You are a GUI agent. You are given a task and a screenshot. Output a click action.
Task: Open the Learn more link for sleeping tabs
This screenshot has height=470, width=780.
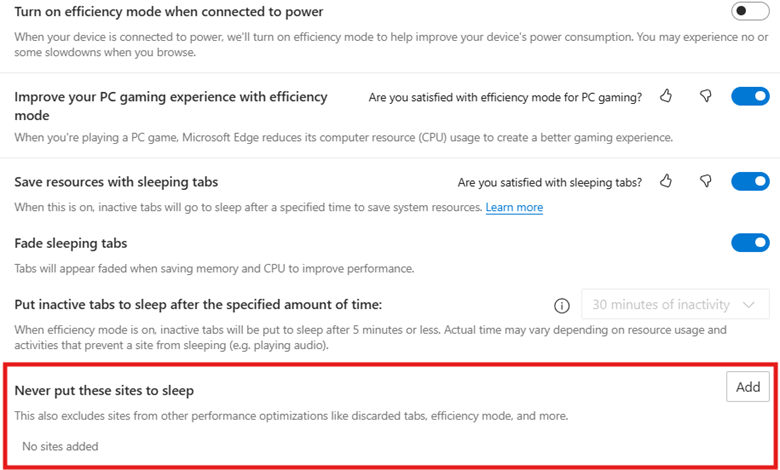tap(514, 207)
